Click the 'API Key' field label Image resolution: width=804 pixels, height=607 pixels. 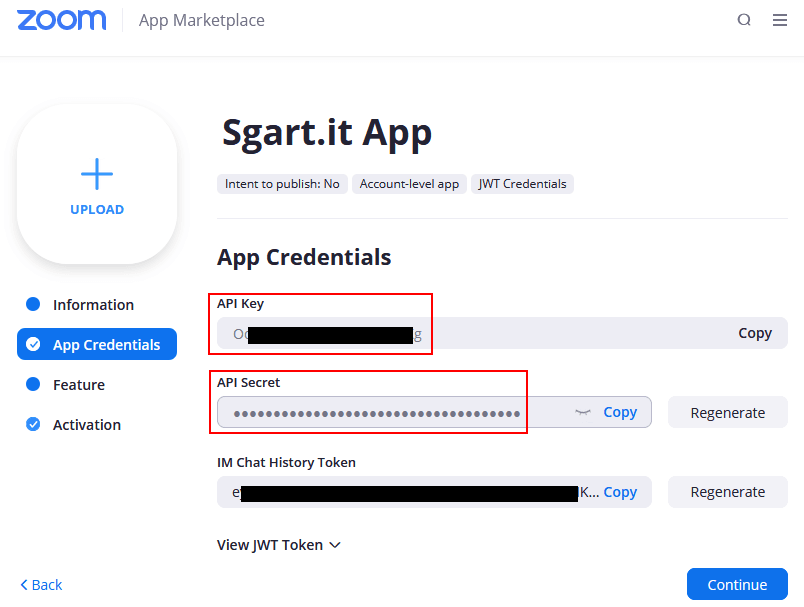pyautogui.click(x=240, y=304)
